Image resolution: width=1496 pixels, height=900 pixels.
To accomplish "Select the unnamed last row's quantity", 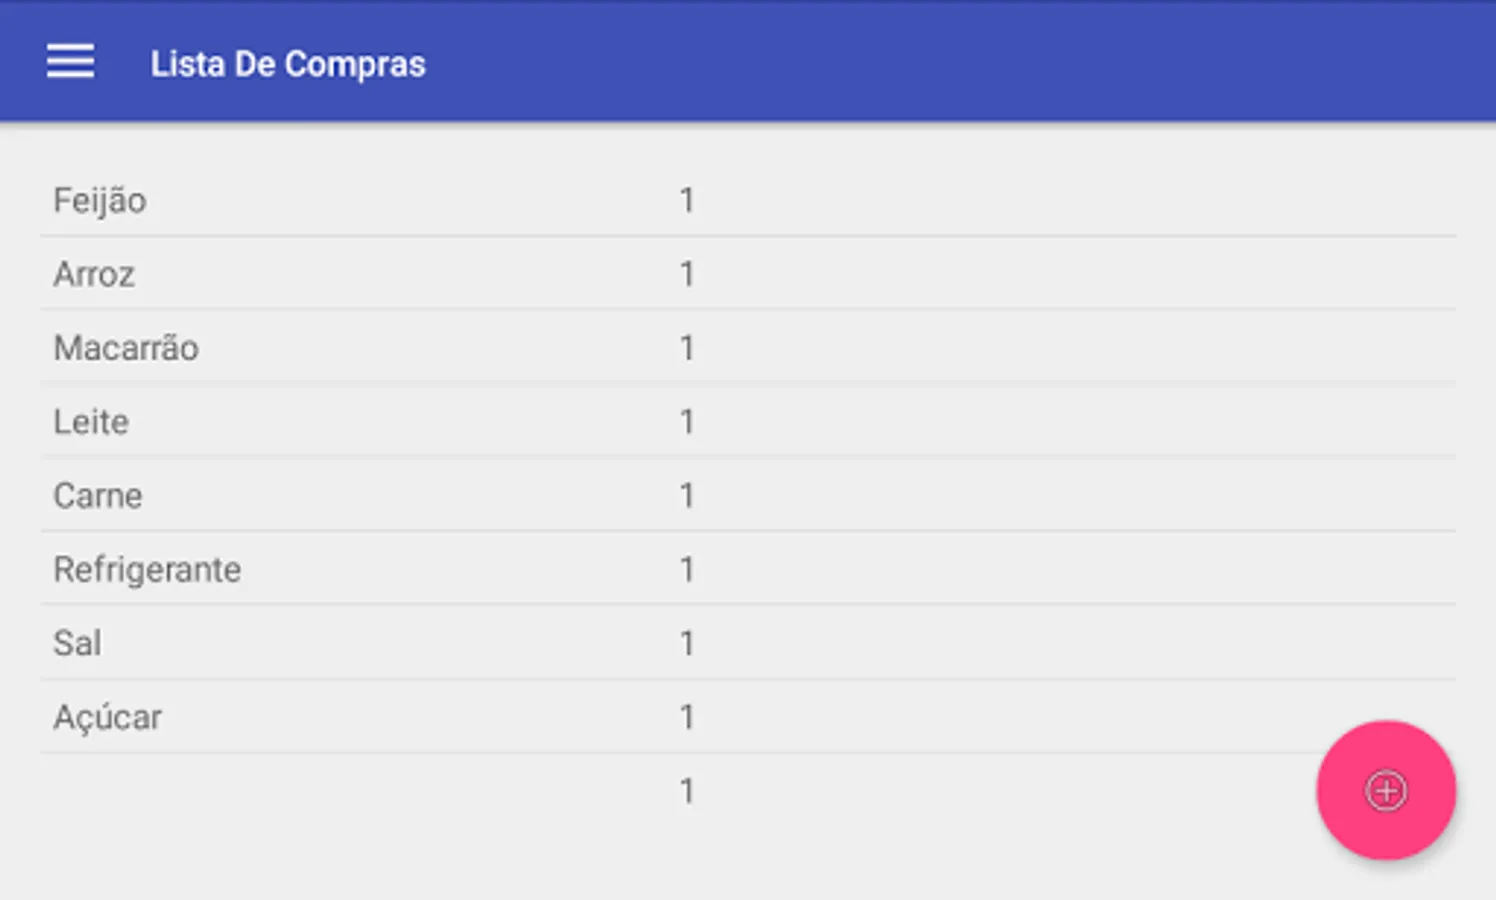I will coord(687,791).
